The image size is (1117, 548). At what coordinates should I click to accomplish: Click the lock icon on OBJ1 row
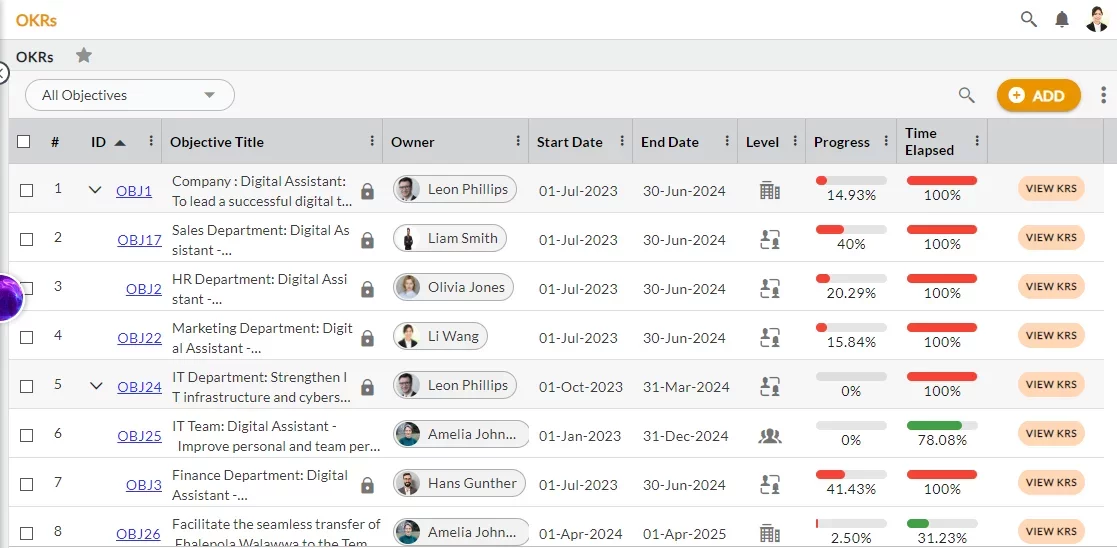click(x=367, y=191)
